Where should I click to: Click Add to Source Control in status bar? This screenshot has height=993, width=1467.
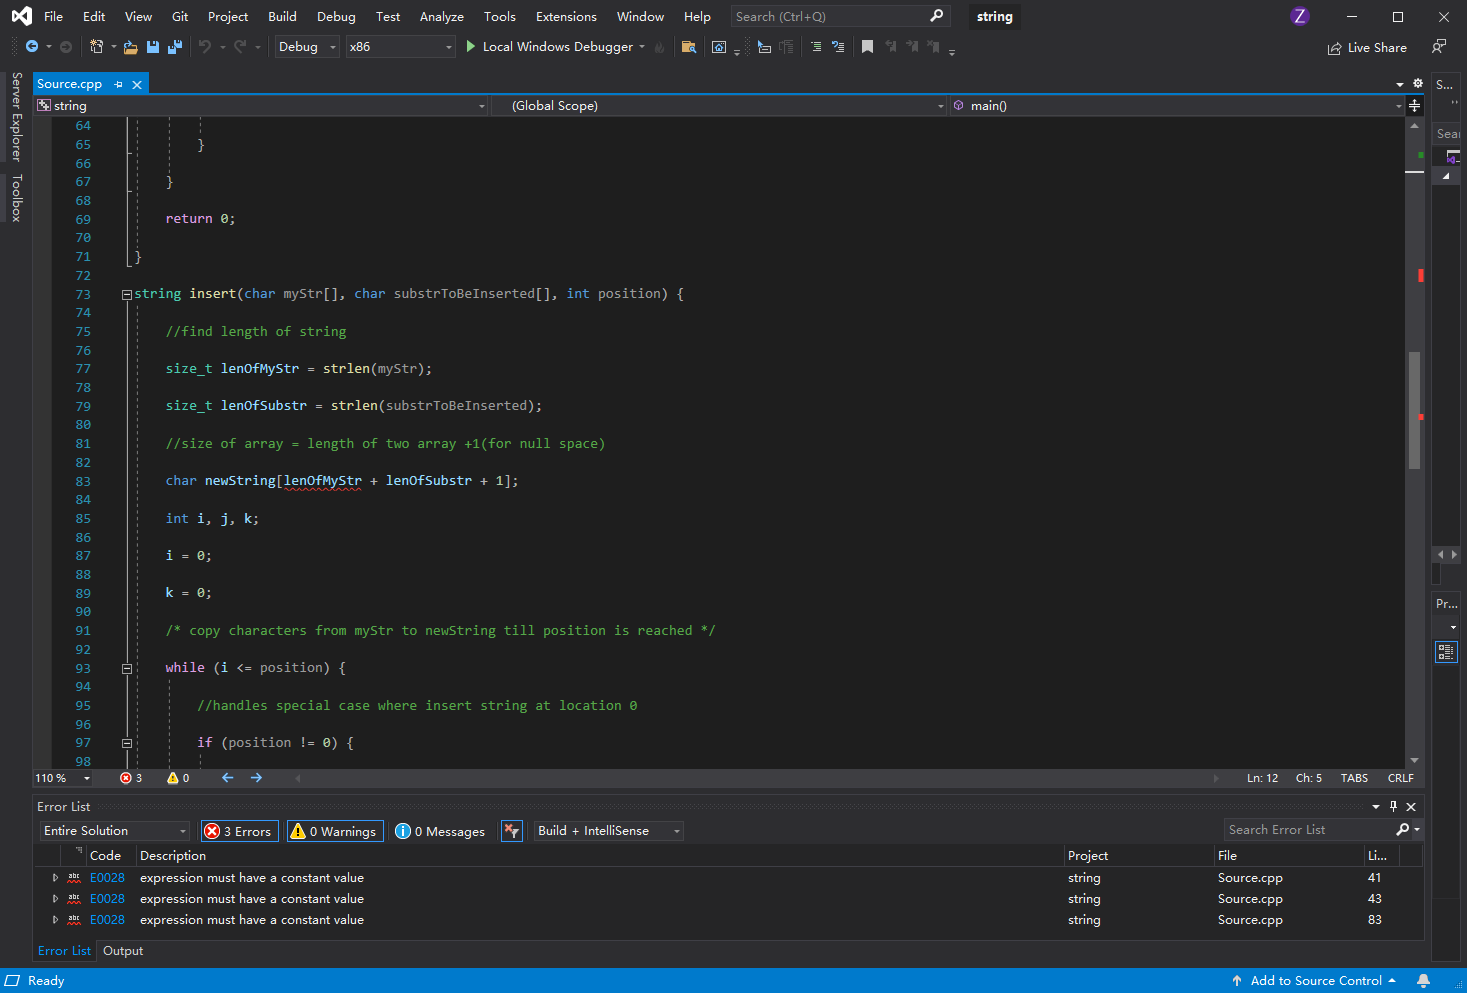[x=1313, y=981]
